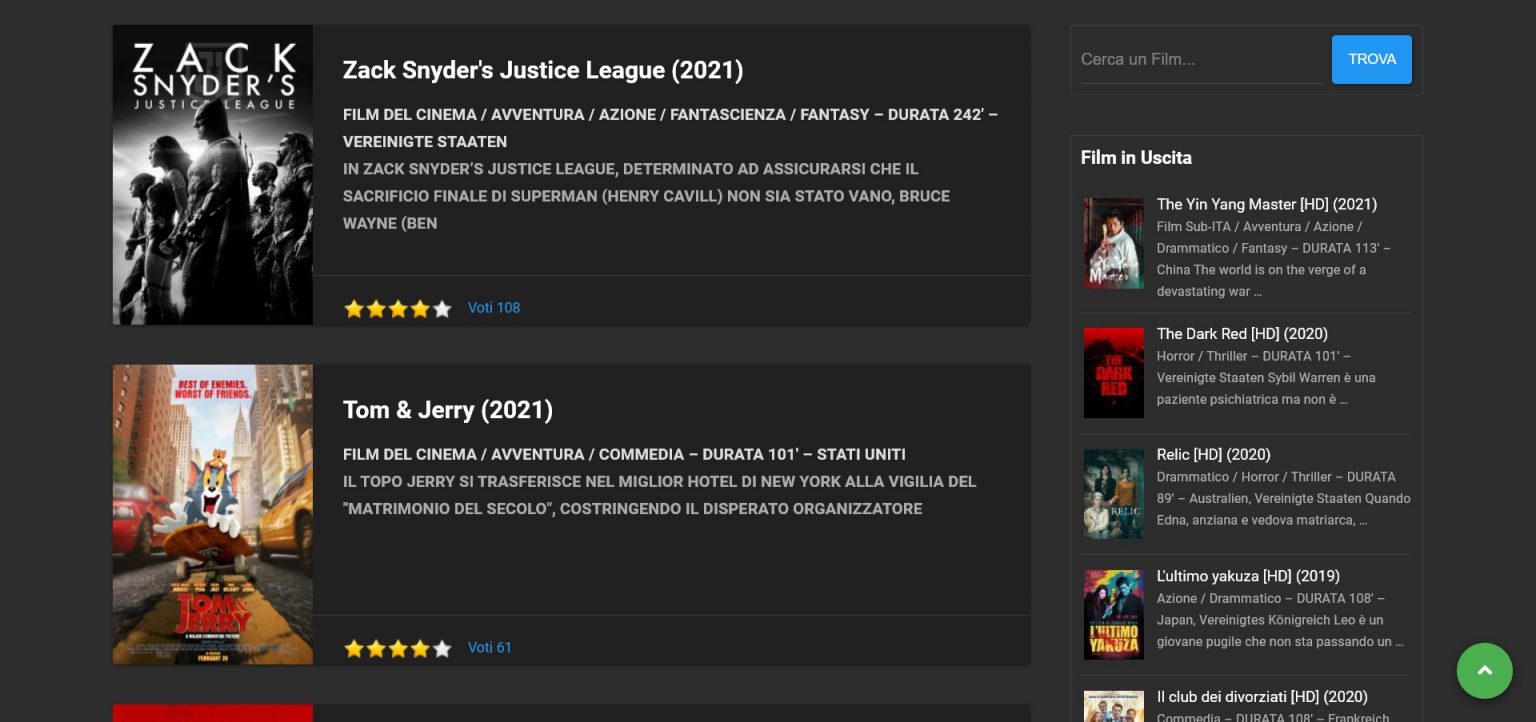Open the Tom & Jerry (2021) title link
This screenshot has height=722, width=1536.
coord(448,410)
